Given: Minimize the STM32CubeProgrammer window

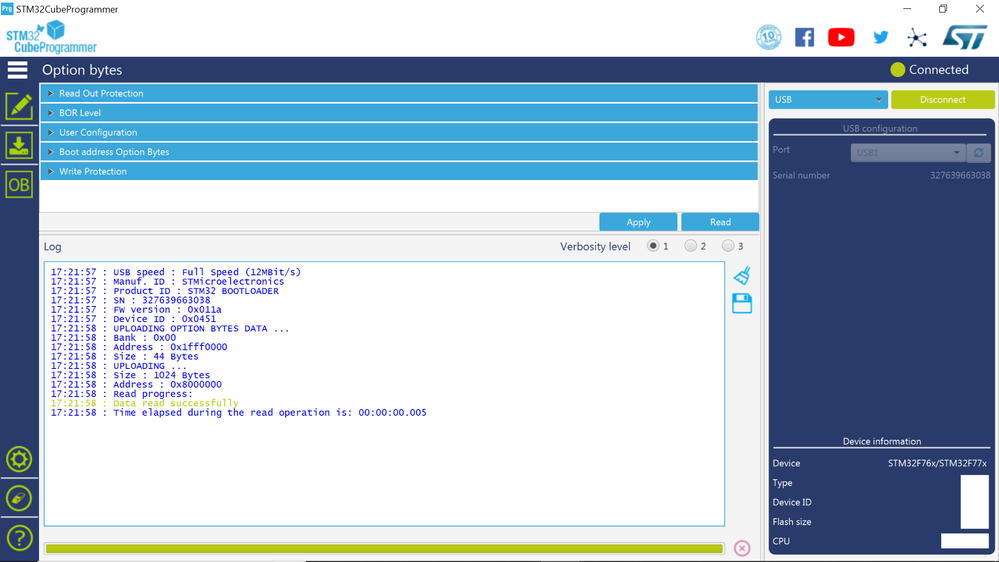Looking at the screenshot, I should (907, 9).
